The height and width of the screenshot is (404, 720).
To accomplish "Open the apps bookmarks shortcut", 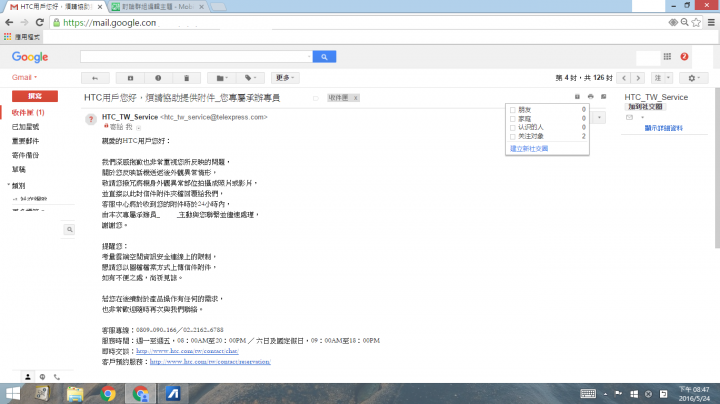I will point(22,37).
